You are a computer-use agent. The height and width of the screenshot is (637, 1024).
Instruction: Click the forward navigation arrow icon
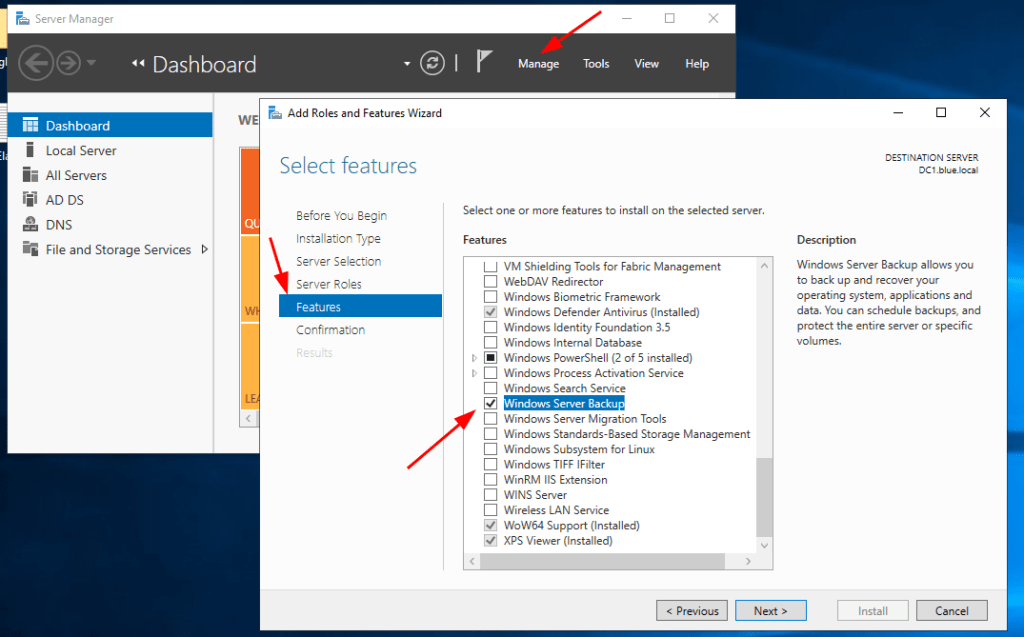pos(68,64)
